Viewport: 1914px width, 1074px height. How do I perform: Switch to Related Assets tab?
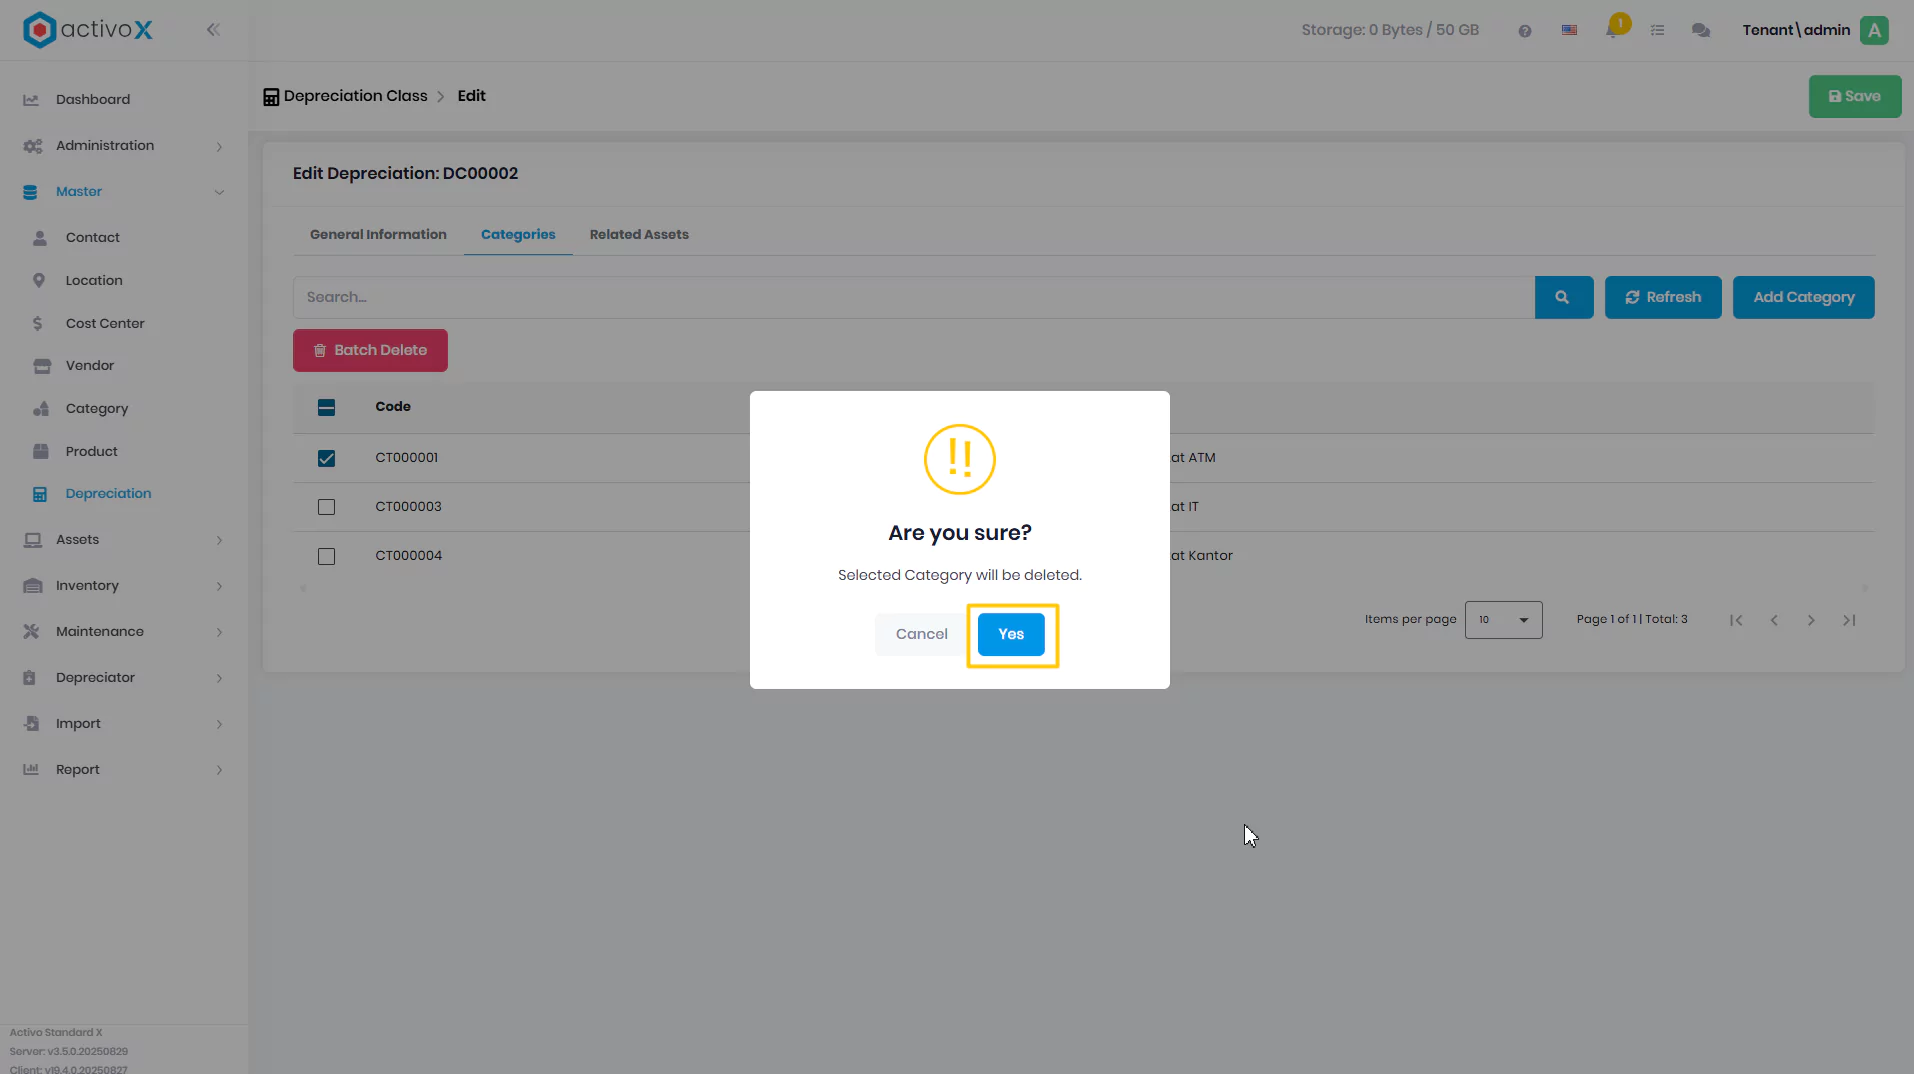[x=639, y=235]
